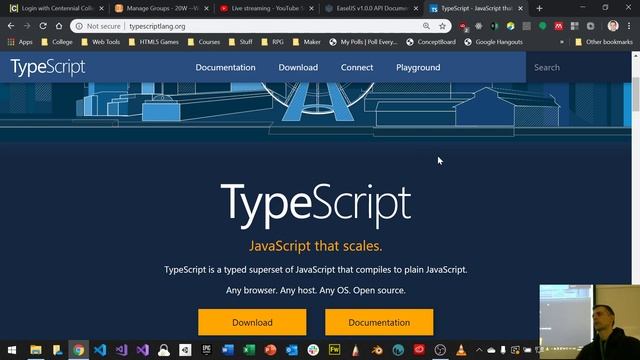Open Outlook from the taskbar
Viewport: 640px width, 360px height.
292,350
